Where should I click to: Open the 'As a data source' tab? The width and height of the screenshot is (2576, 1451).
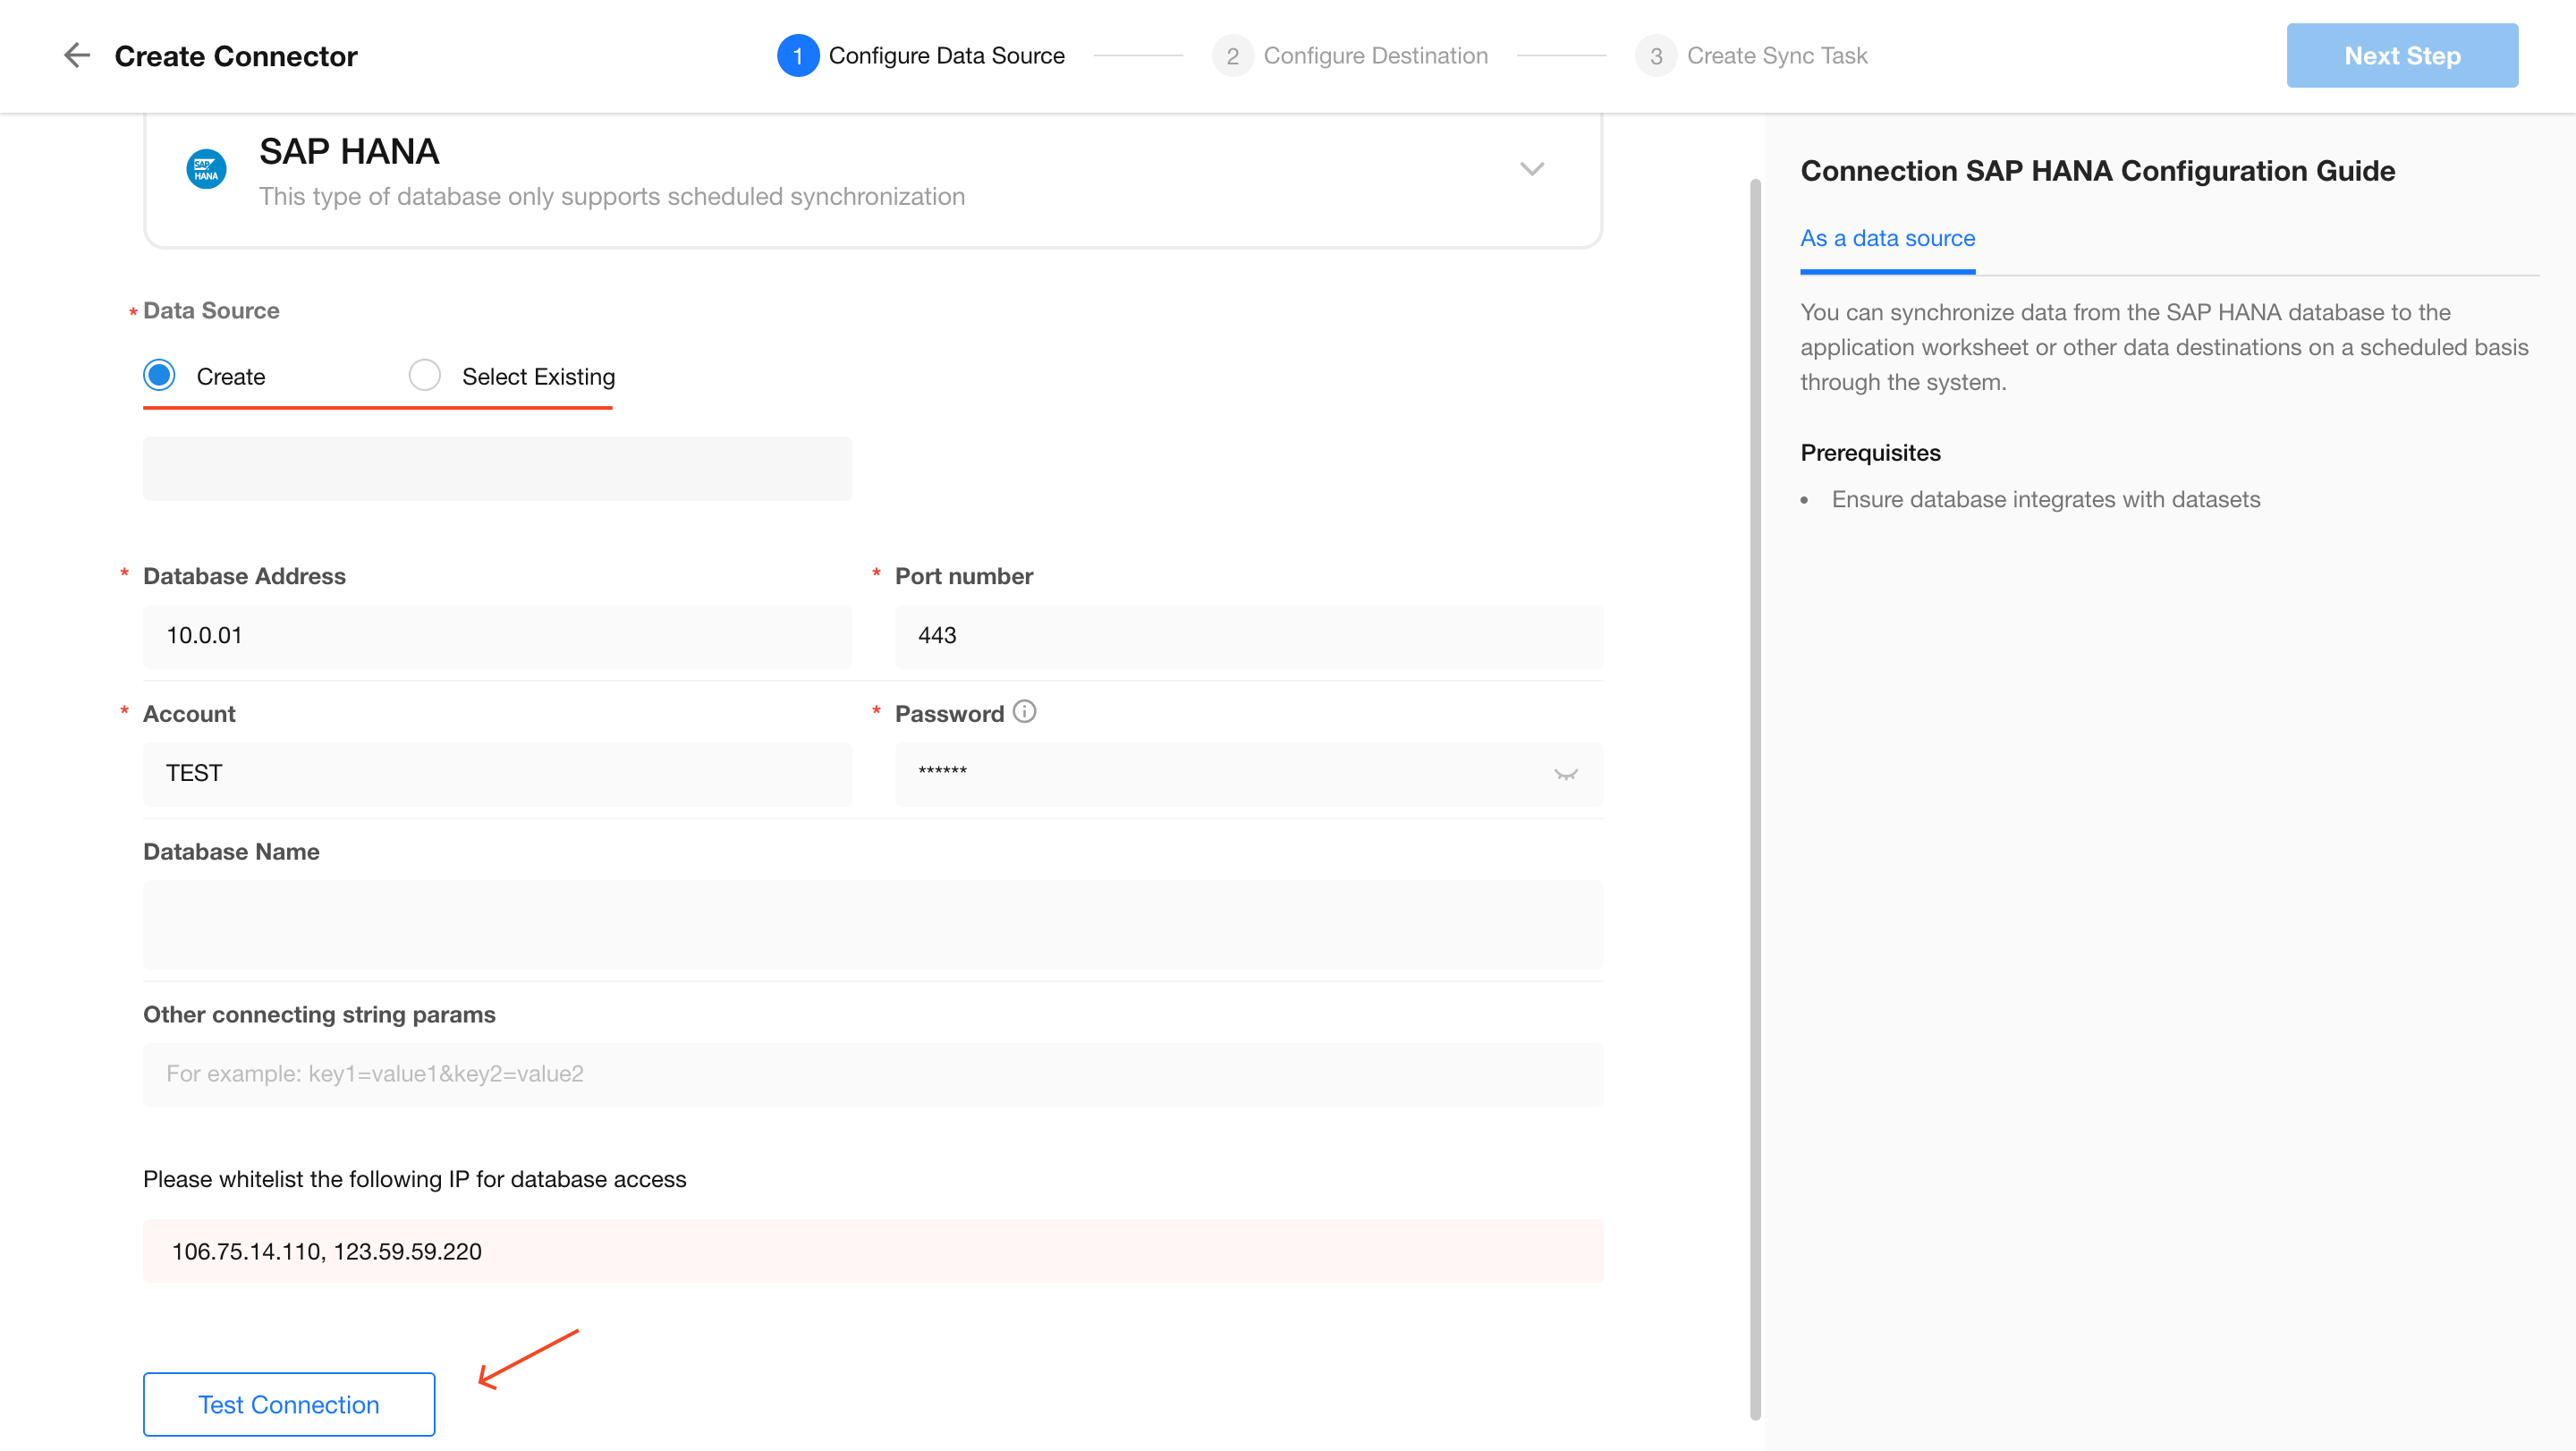click(x=1887, y=239)
